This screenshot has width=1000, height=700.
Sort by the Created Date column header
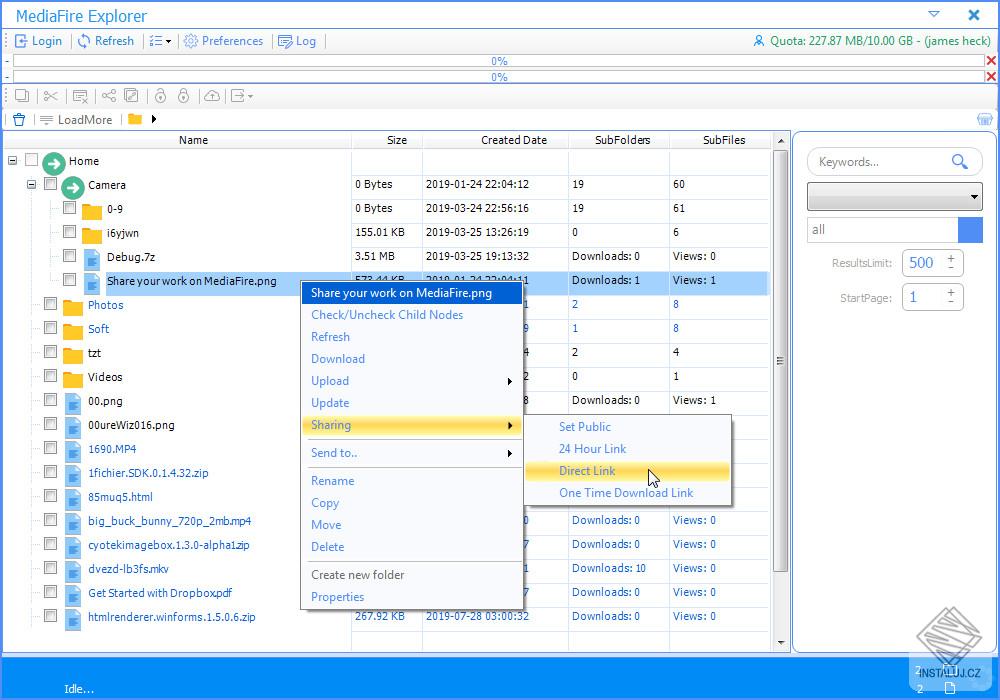point(495,140)
